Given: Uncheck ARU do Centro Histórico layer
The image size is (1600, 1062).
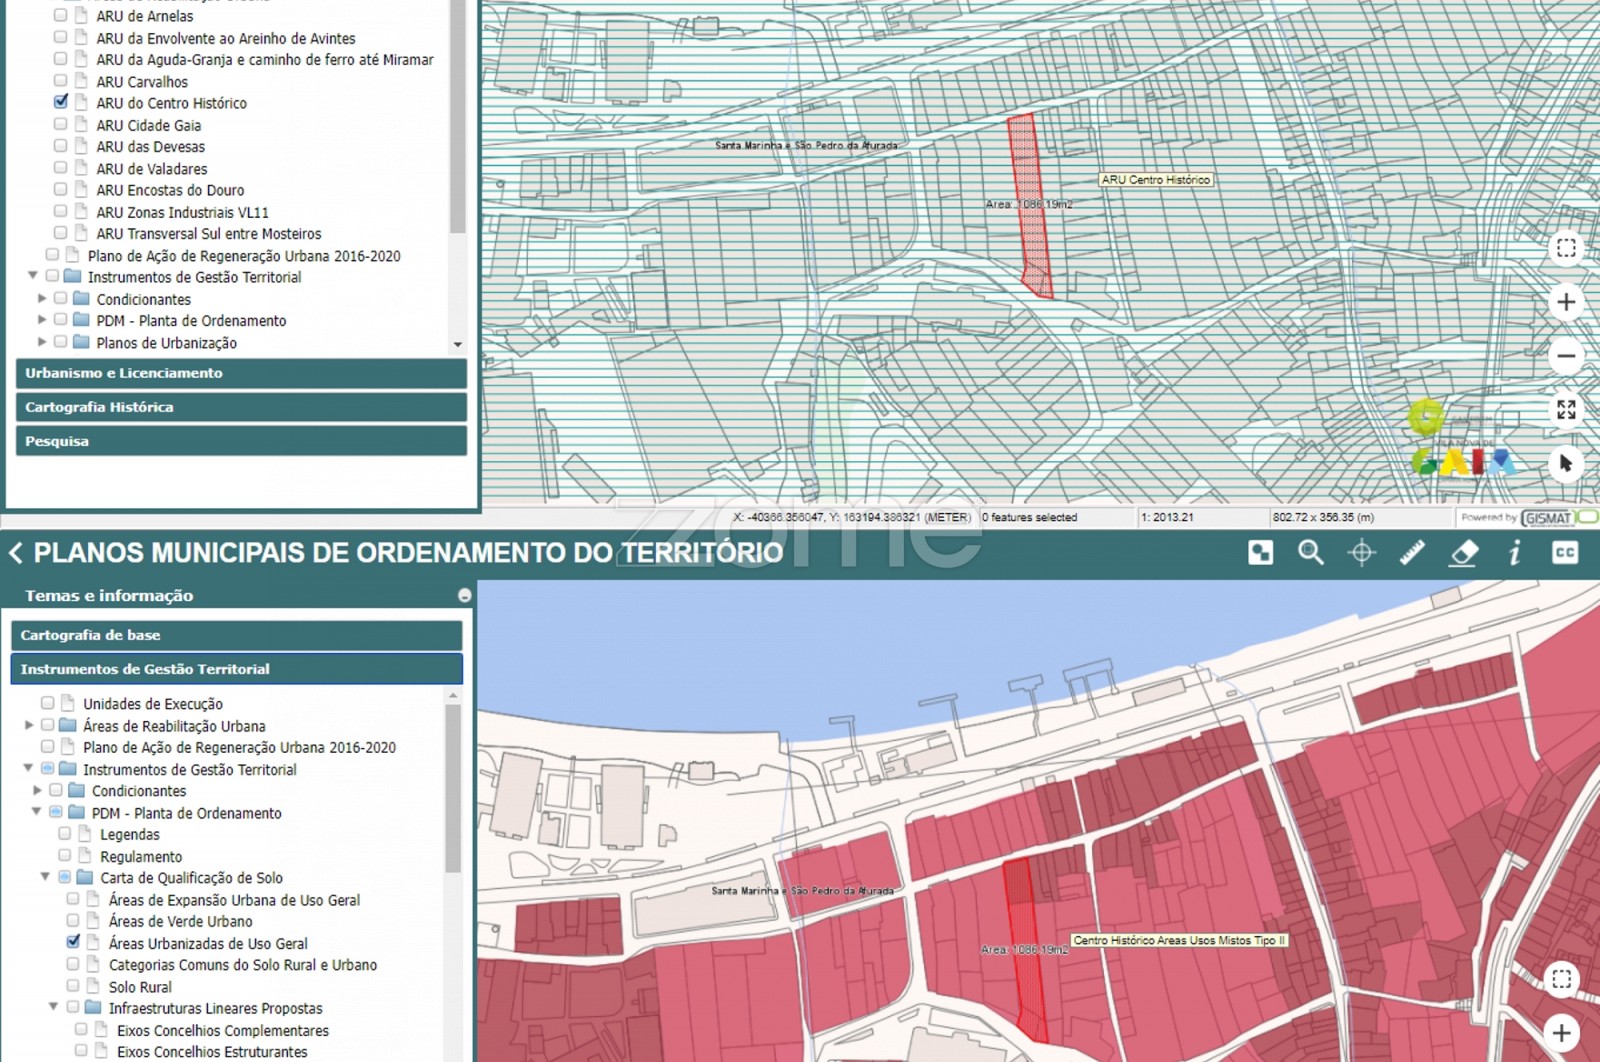Looking at the screenshot, I should [61, 102].
